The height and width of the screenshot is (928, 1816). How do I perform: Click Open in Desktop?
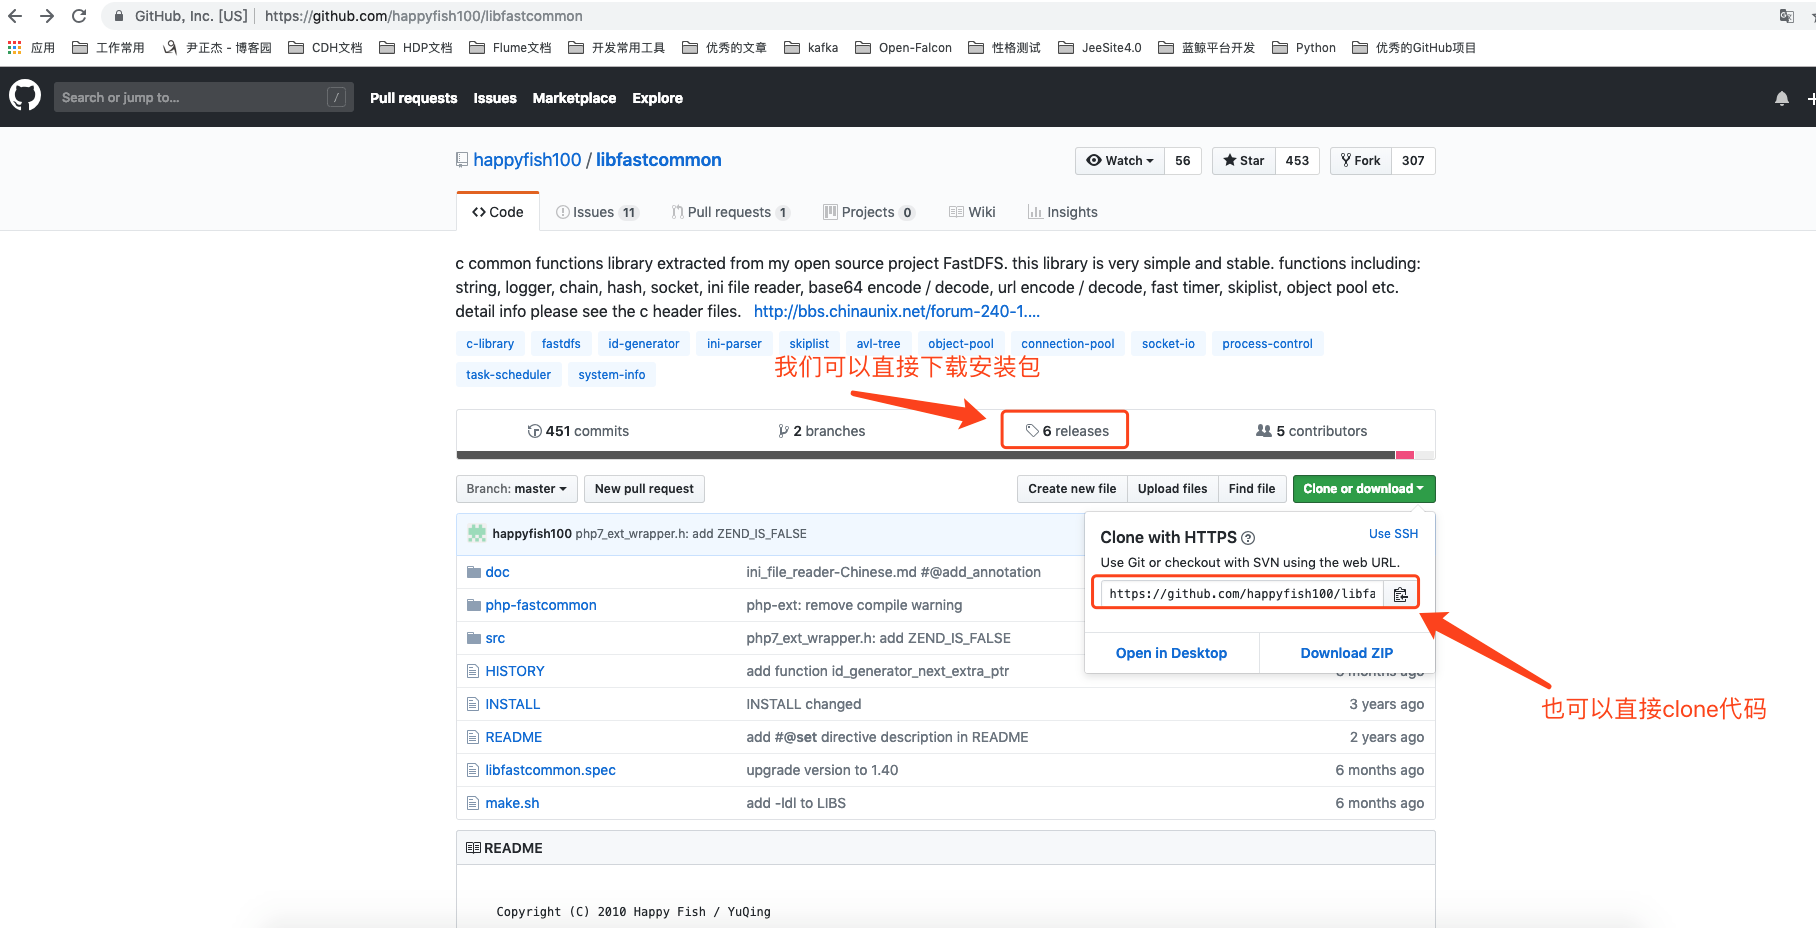(x=1171, y=653)
